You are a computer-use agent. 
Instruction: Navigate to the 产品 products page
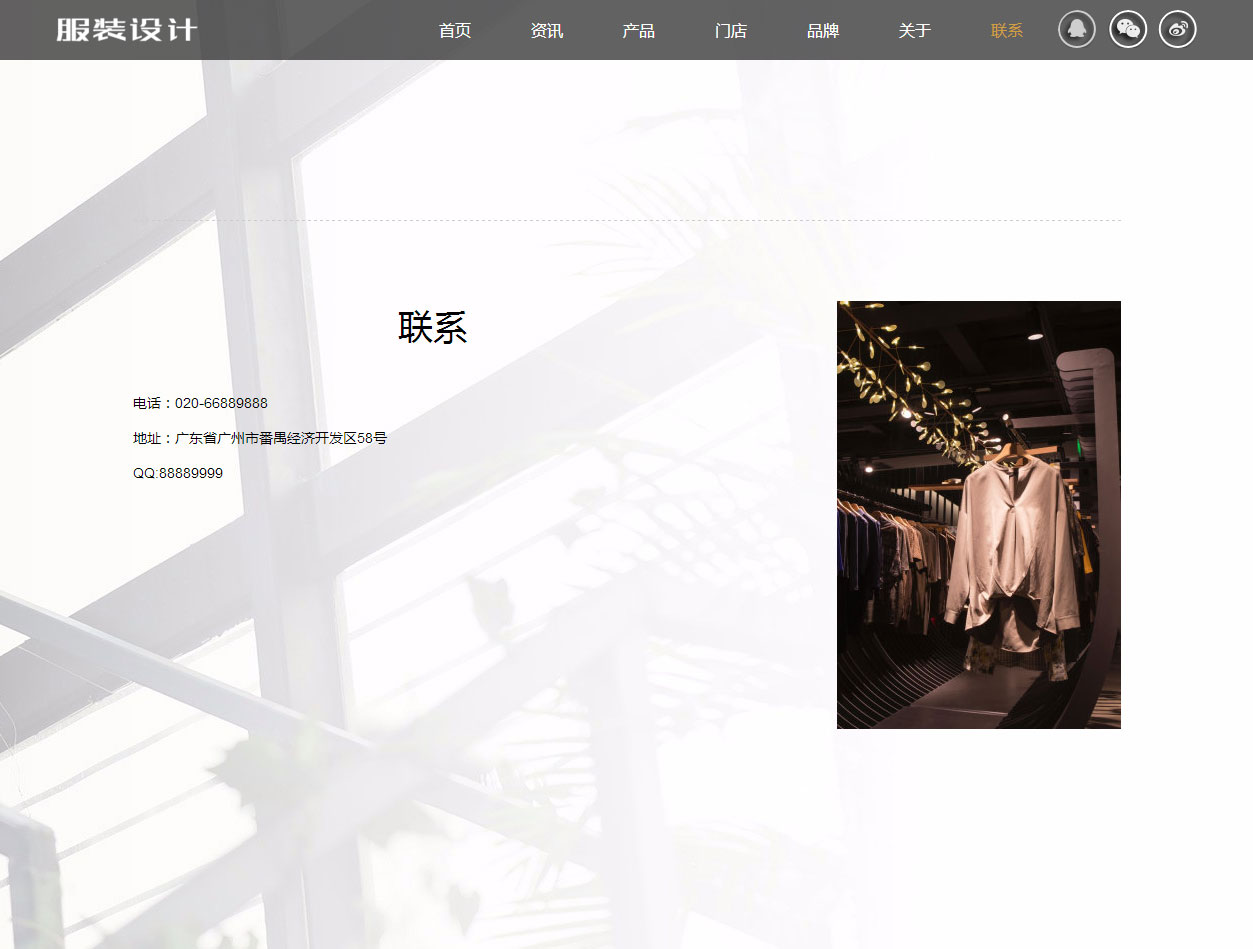pyautogui.click(x=639, y=31)
